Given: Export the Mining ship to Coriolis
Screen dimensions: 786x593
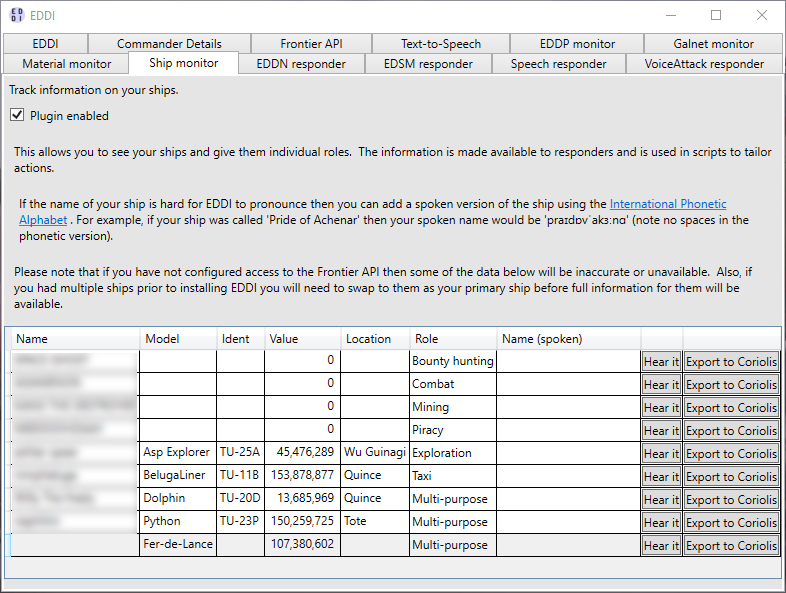Looking at the screenshot, I should (x=731, y=408).
